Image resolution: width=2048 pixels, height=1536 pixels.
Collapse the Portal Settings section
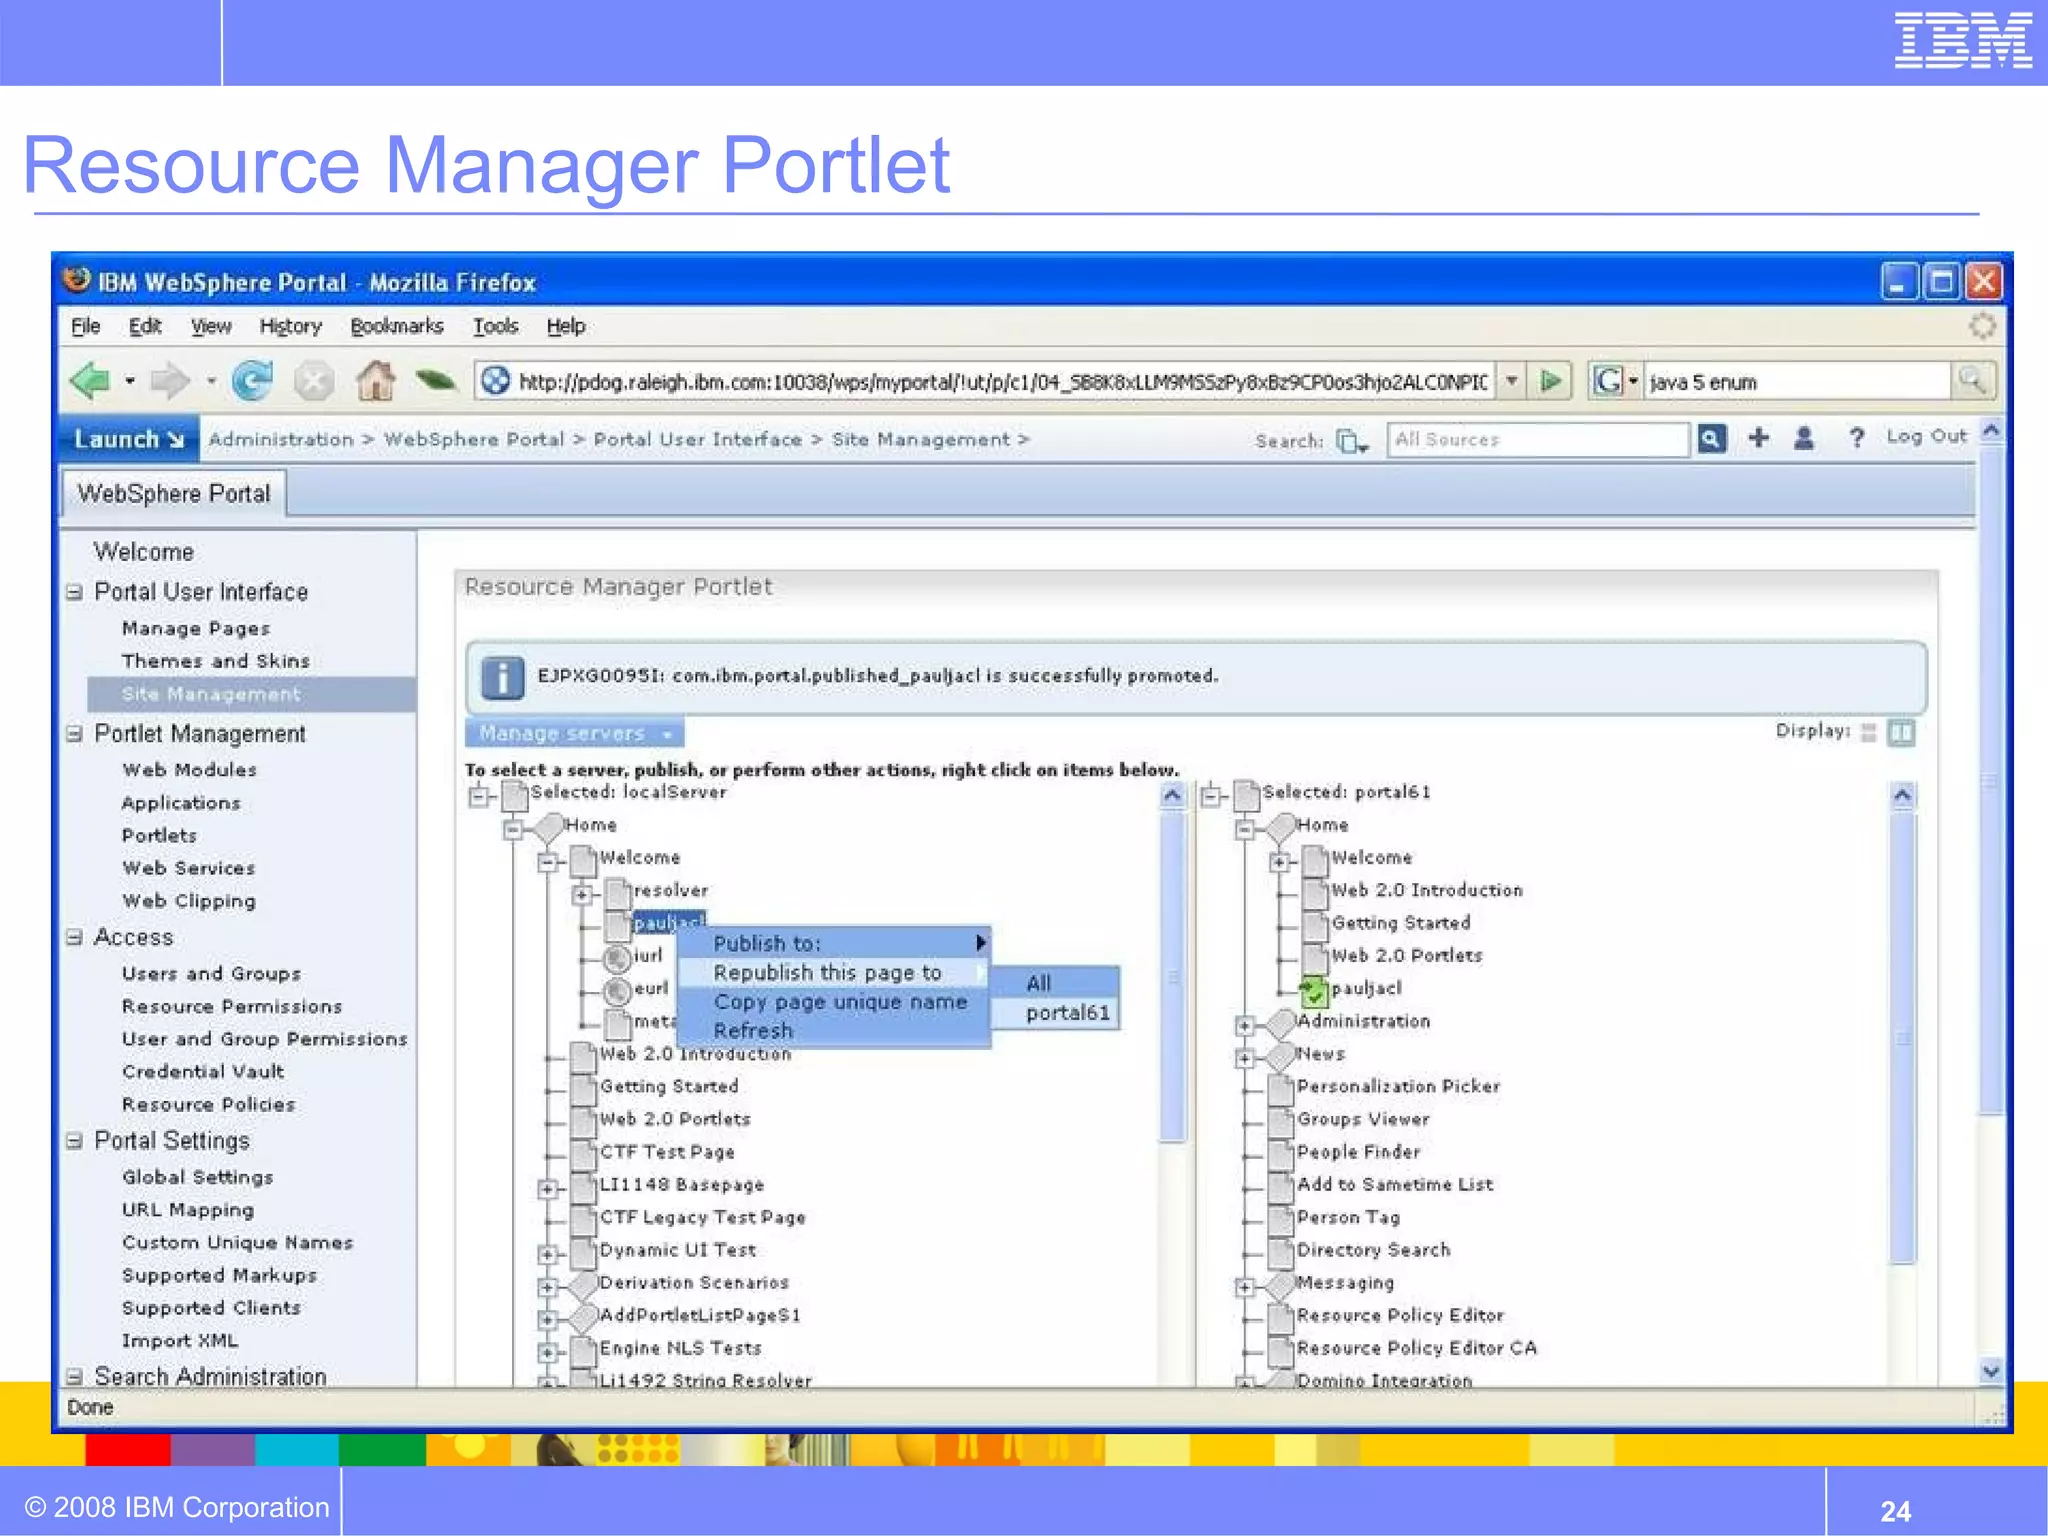pyautogui.click(x=74, y=1141)
